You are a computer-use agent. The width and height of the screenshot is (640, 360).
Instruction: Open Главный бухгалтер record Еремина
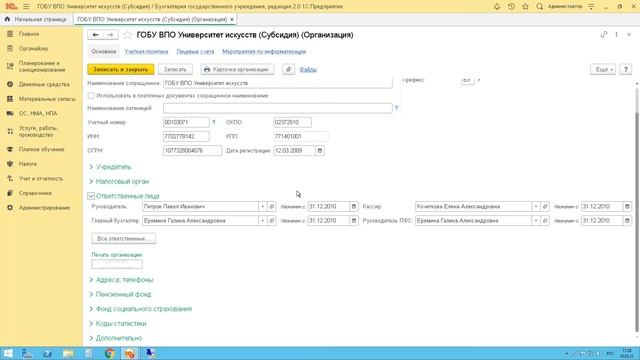coord(271,220)
